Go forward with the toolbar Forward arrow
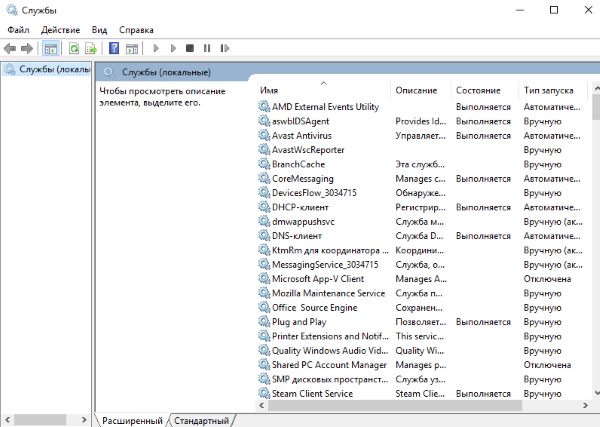Image resolution: width=600 pixels, height=427 pixels. (x=27, y=49)
